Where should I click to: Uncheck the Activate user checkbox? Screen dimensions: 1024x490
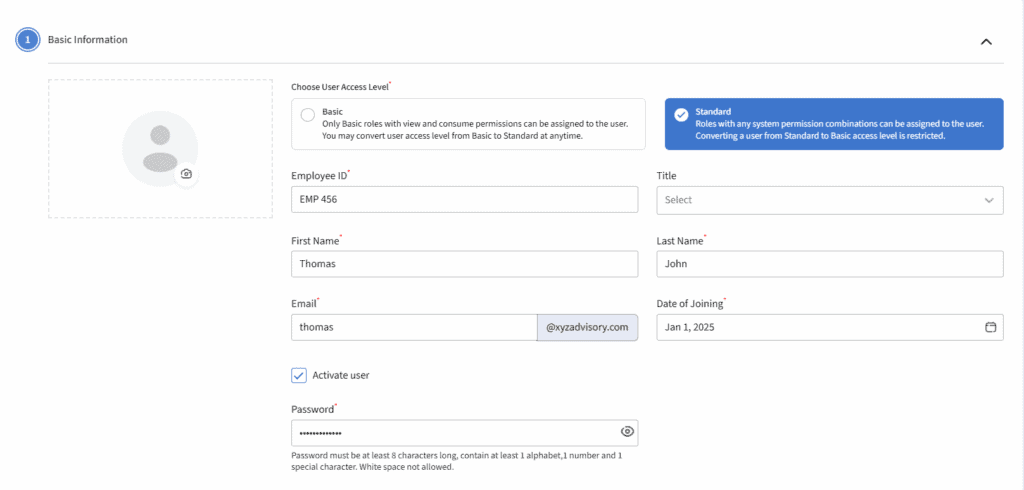click(x=299, y=375)
